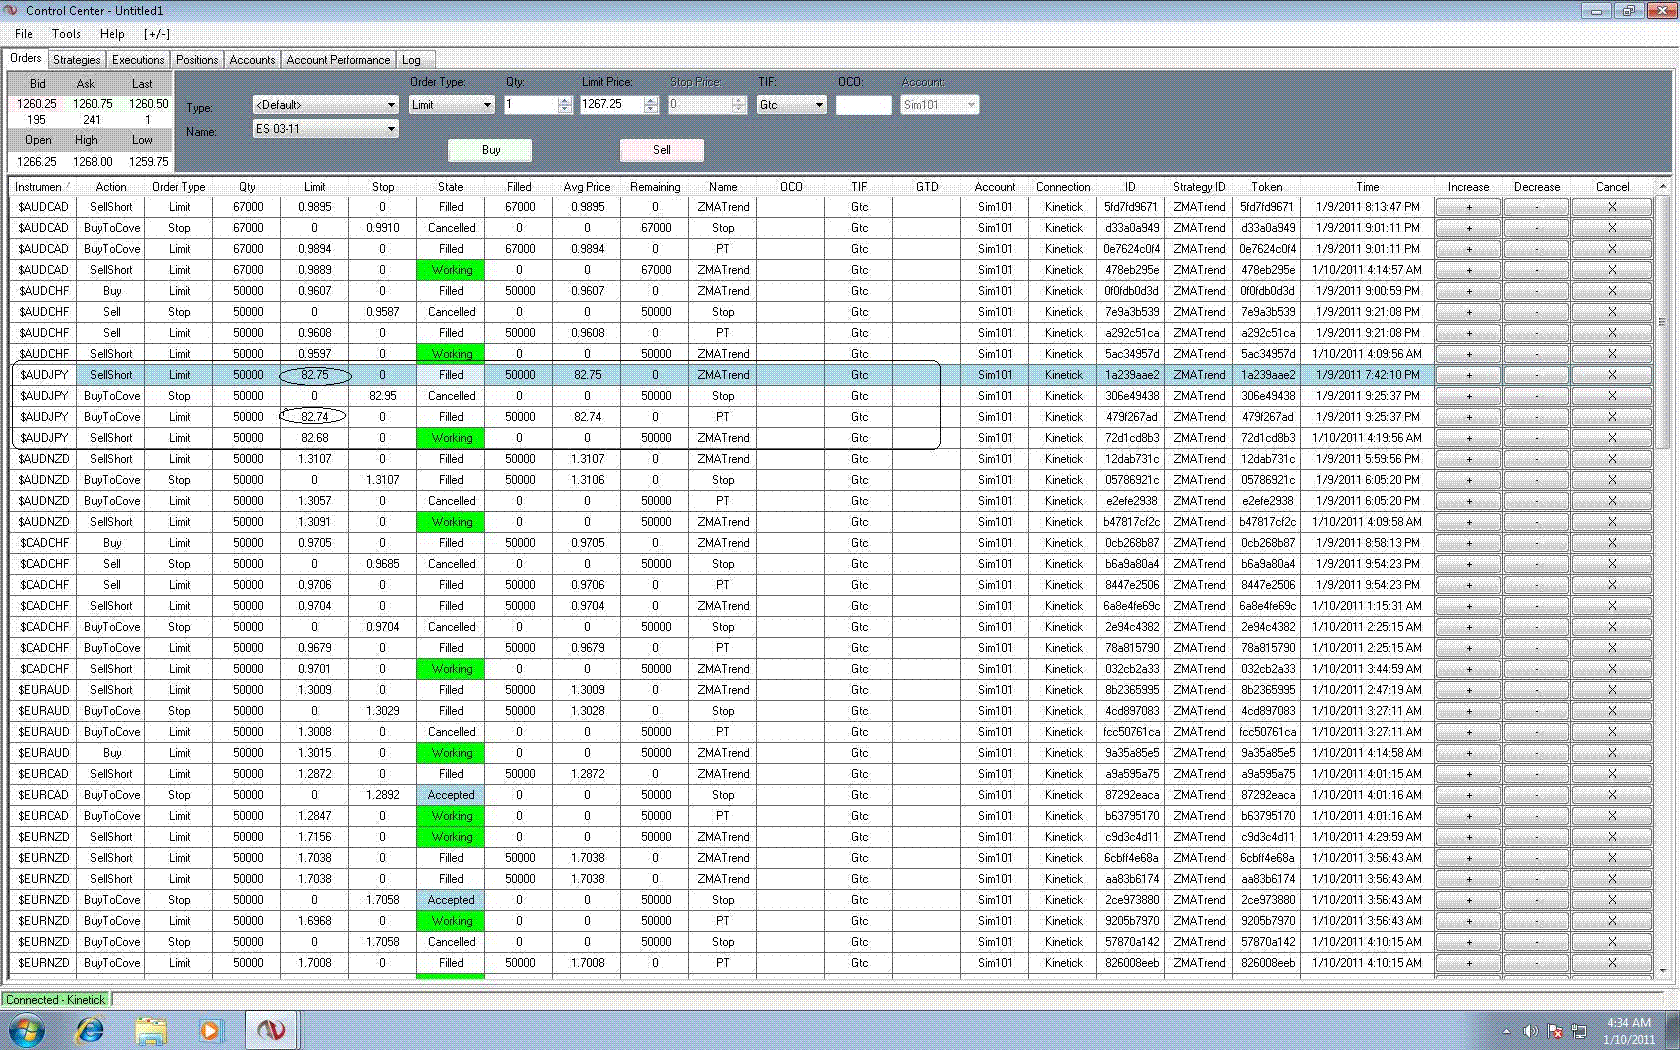Viewport: 1680px width, 1050px height.
Task: Decrease the working $AUDNZD SellShort order price
Action: pos(1536,522)
